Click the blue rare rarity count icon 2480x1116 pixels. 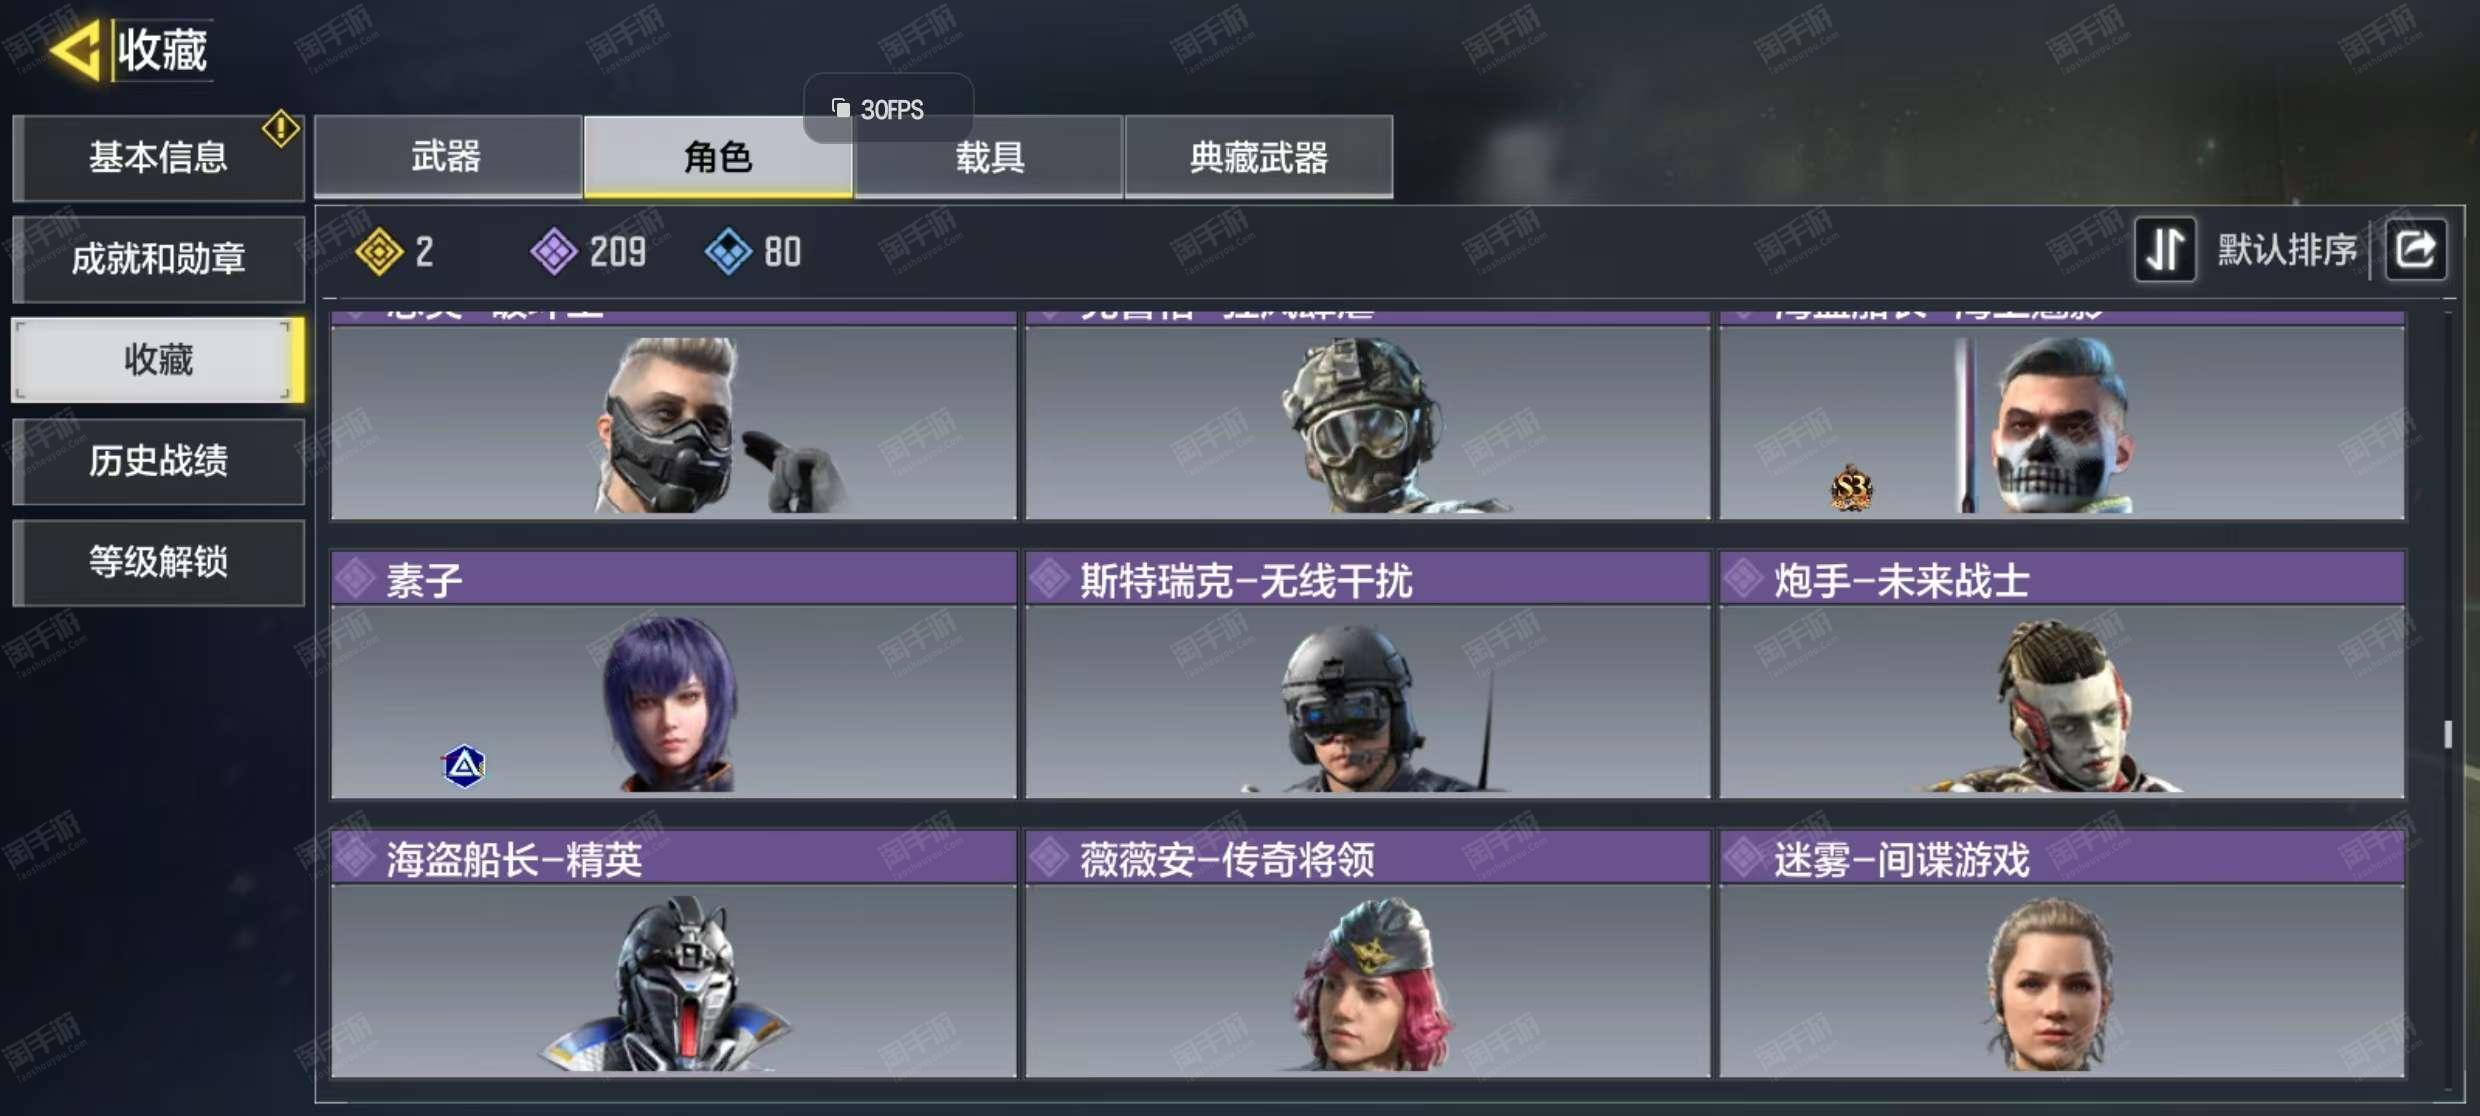click(x=728, y=251)
